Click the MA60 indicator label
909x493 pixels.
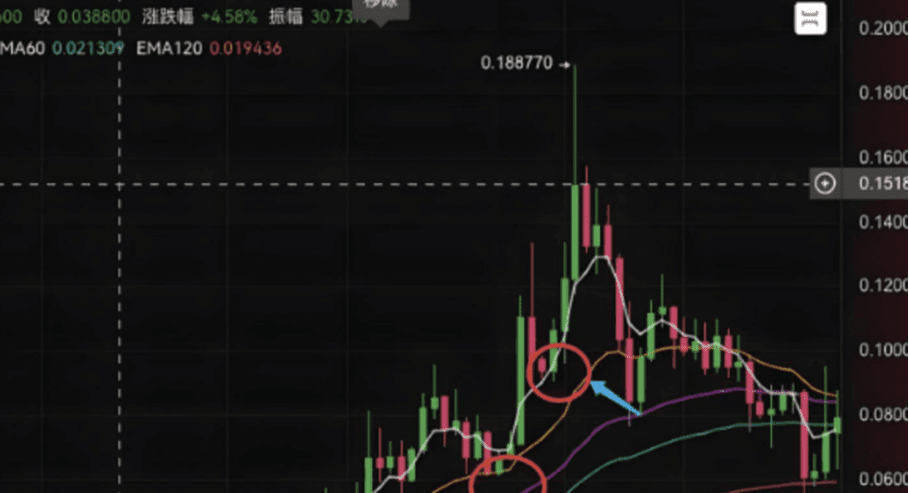pyautogui.click(x=22, y=48)
